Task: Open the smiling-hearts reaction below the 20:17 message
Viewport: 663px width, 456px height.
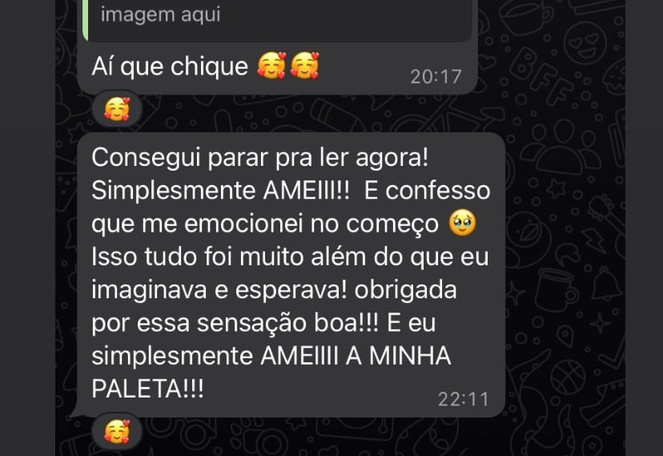Action: pos(117,109)
